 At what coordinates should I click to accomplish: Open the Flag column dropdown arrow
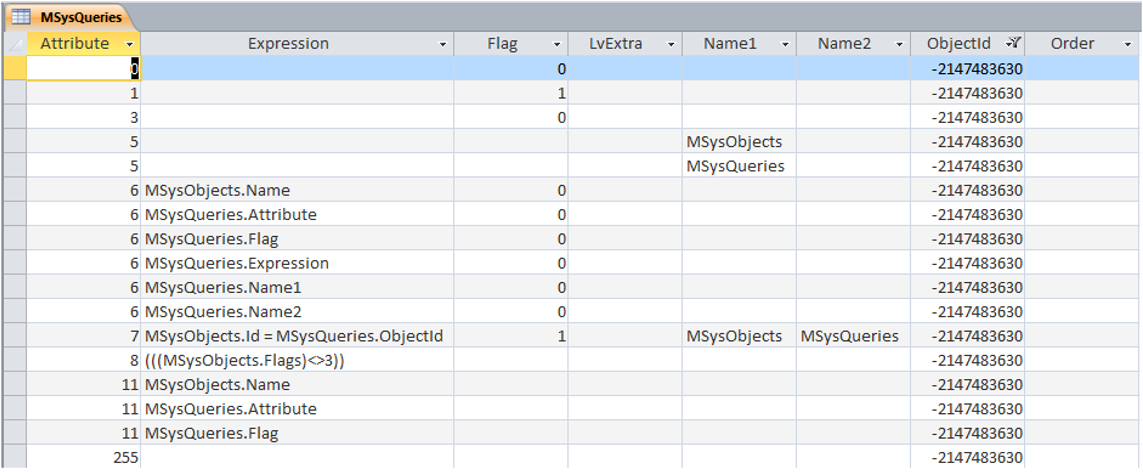[x=557, y=44]
